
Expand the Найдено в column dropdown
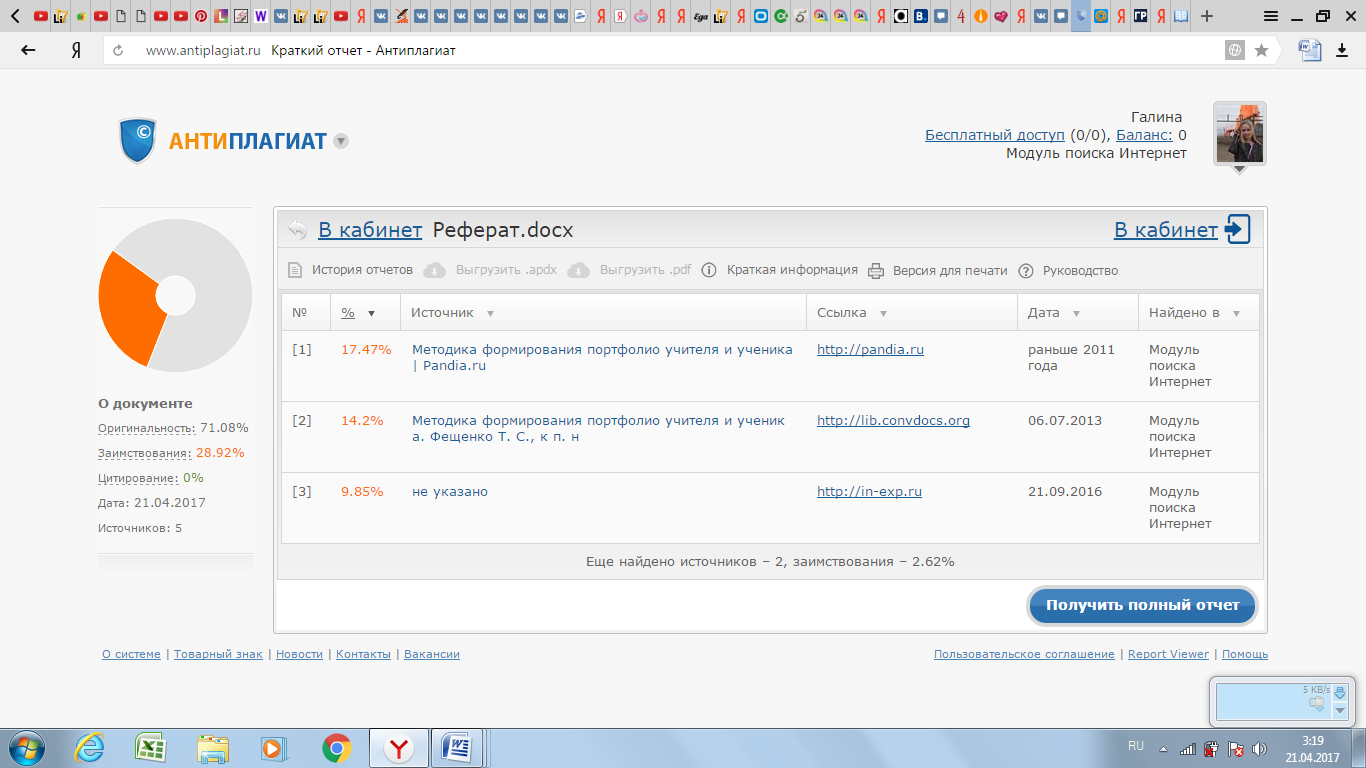pos(1236,313)
